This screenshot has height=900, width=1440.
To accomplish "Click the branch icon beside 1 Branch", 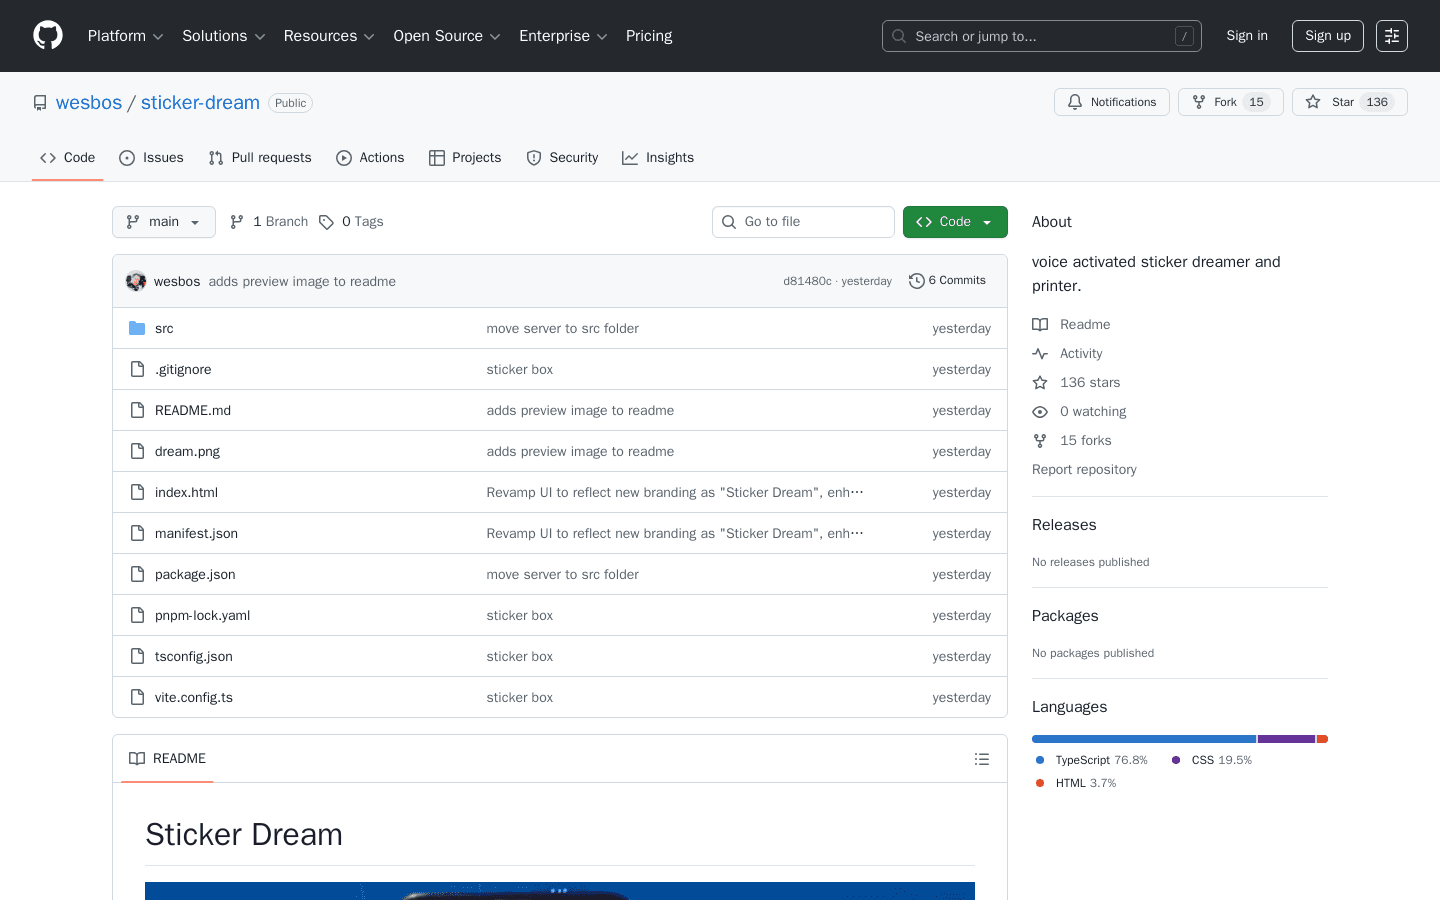I will [237, 222].
